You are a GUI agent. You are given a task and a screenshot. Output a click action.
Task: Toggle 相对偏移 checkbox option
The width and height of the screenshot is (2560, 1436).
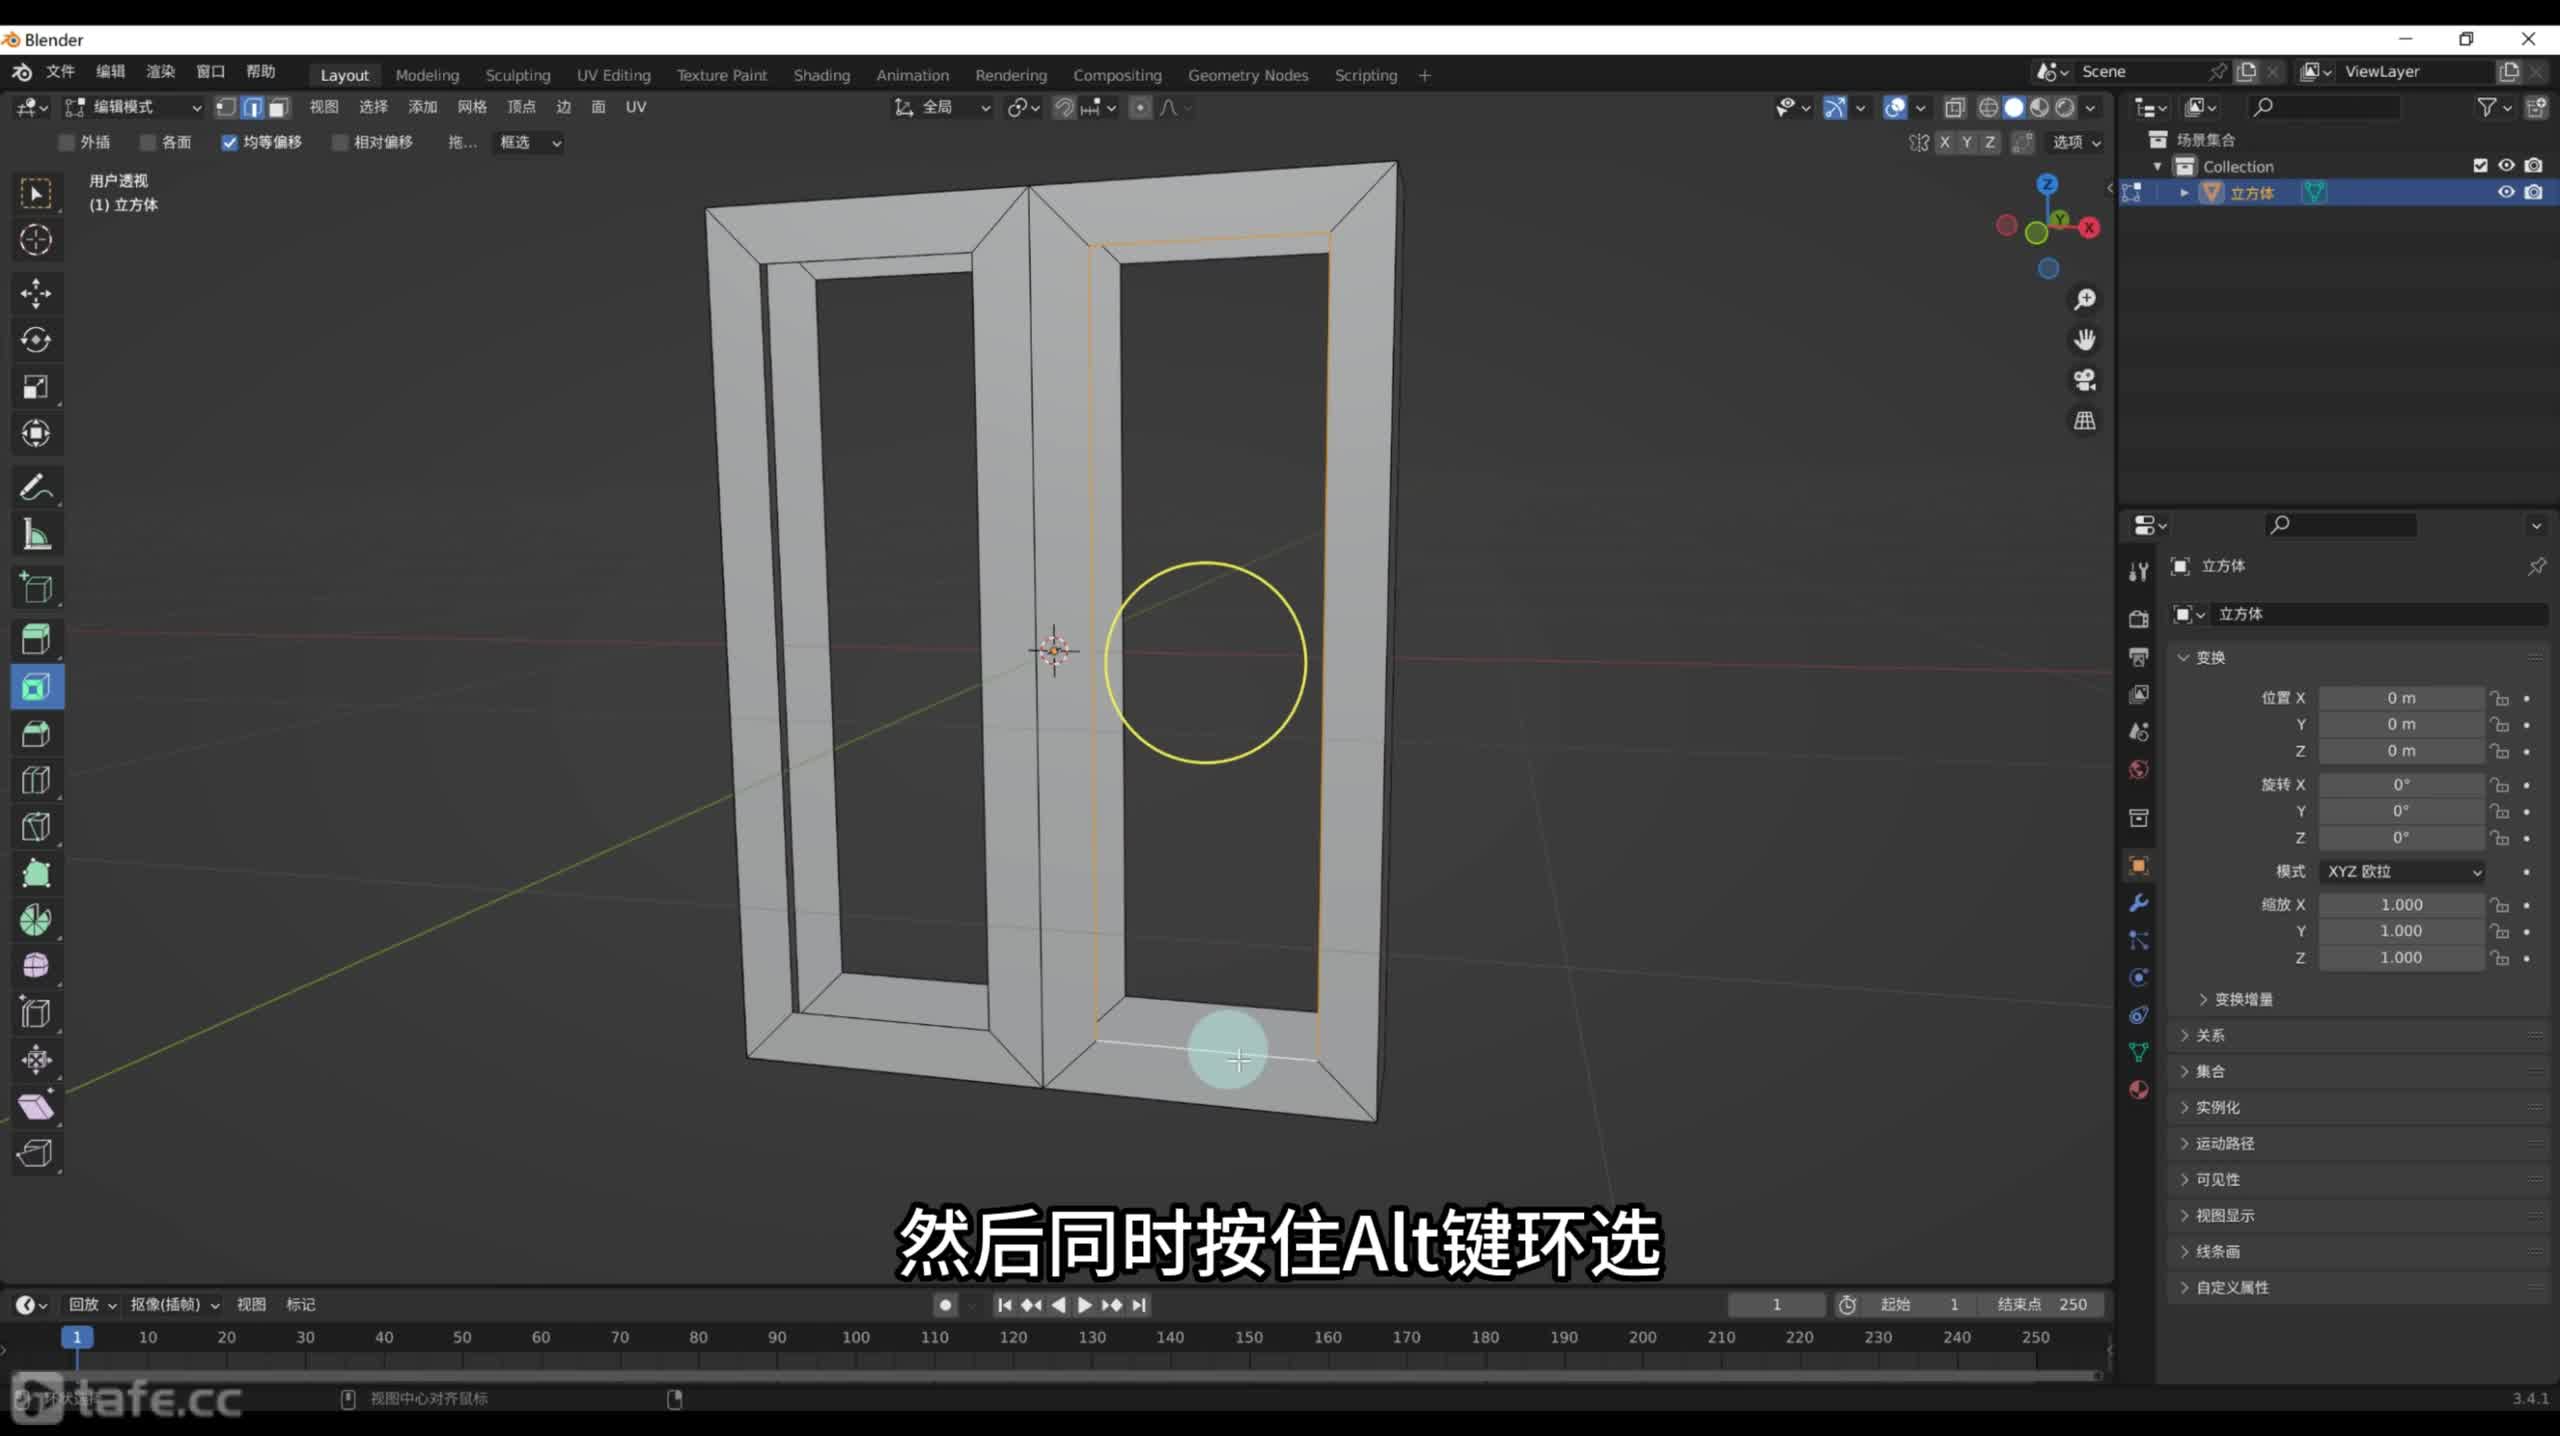(350, 141)
